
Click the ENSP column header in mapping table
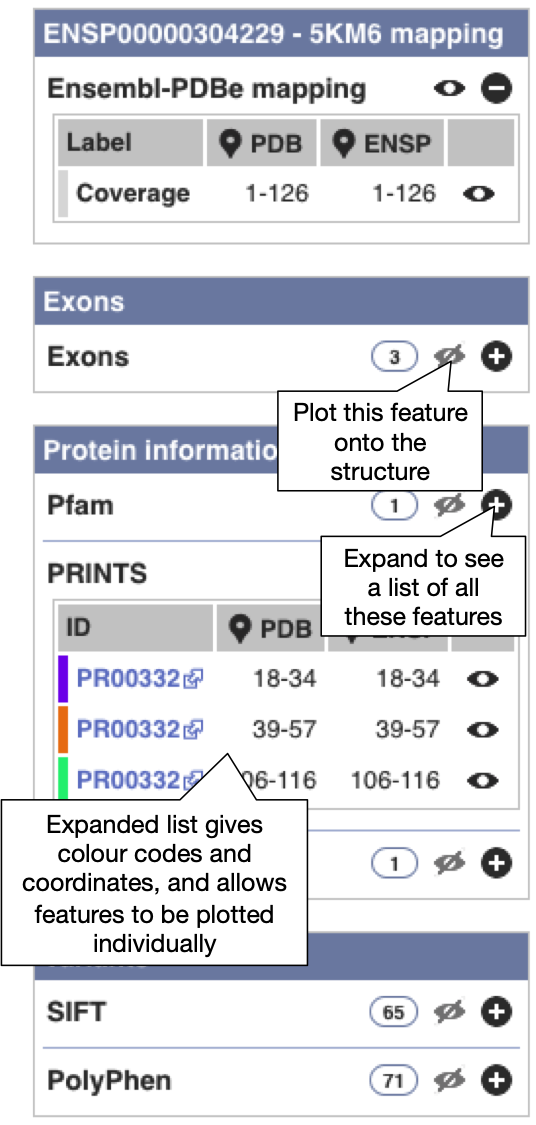(x=382, y=143)
